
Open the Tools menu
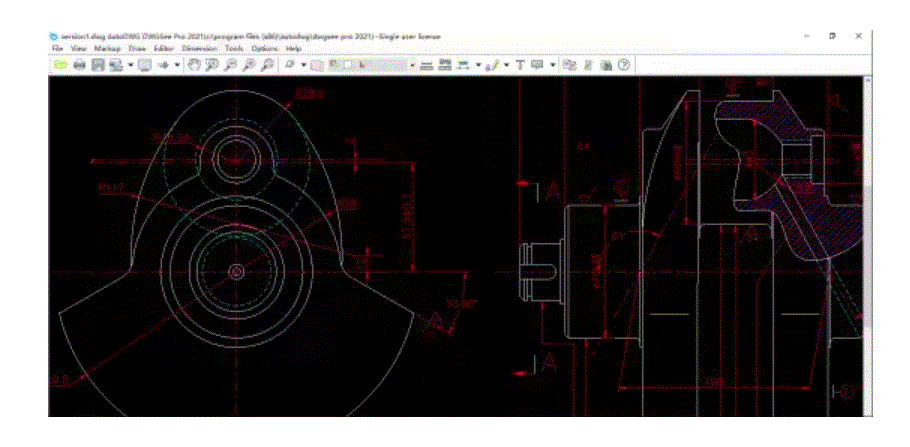pos(234,48)
